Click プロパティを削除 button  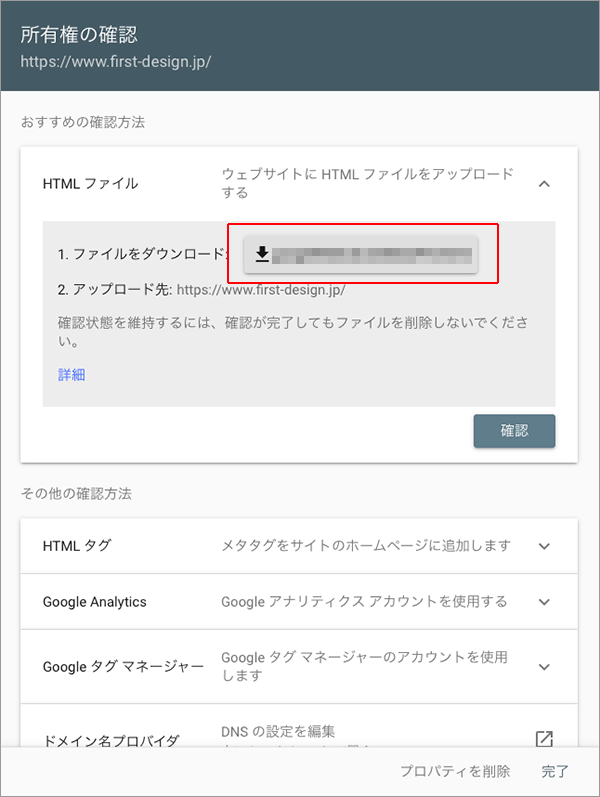coord(455,771)
